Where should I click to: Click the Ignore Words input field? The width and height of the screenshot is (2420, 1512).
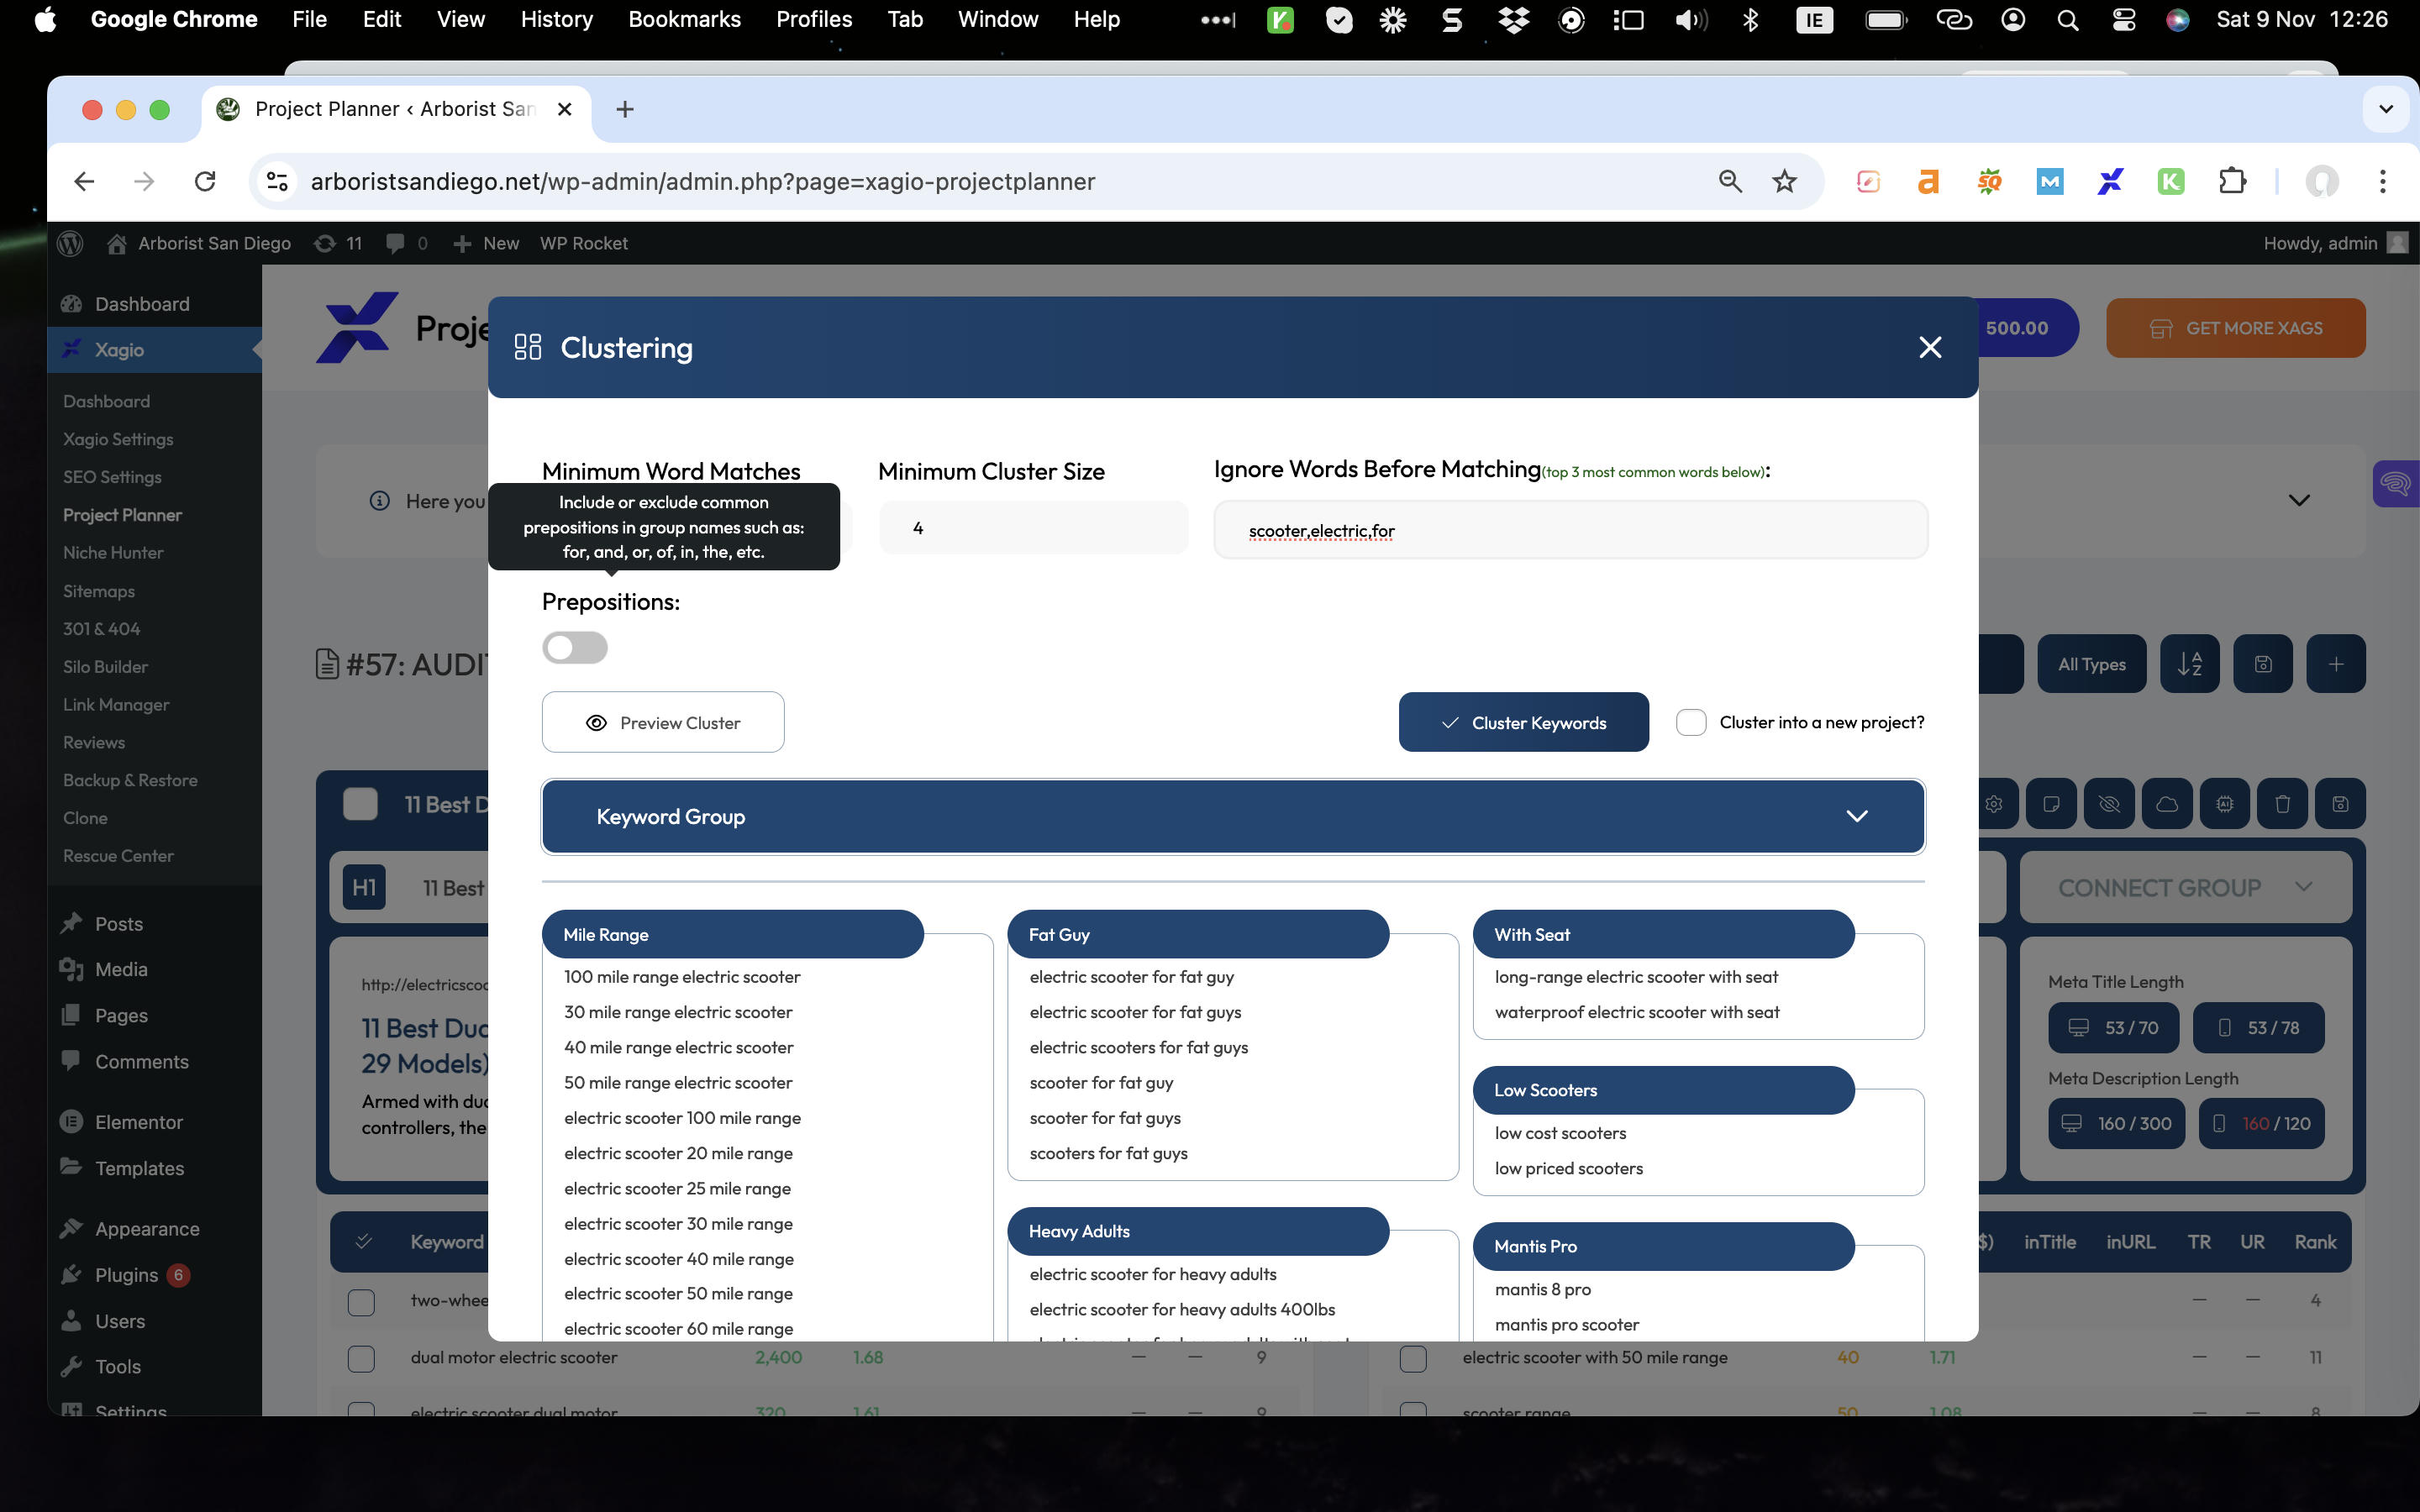[1570, 530]
